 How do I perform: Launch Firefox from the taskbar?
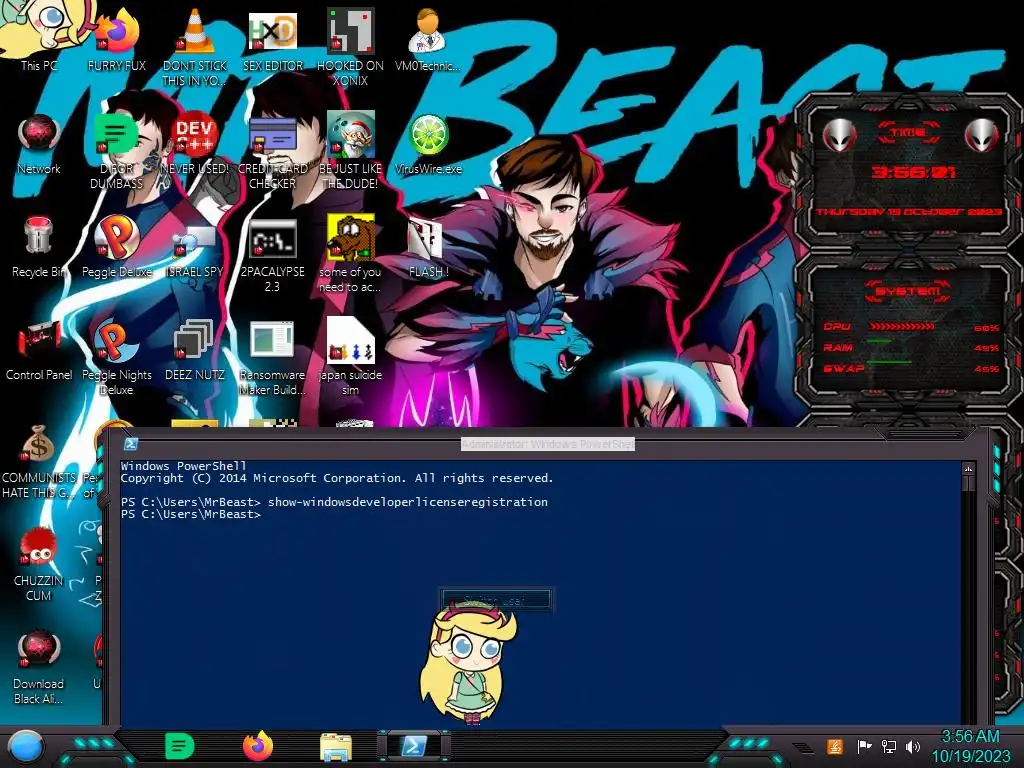coord(257,746)
